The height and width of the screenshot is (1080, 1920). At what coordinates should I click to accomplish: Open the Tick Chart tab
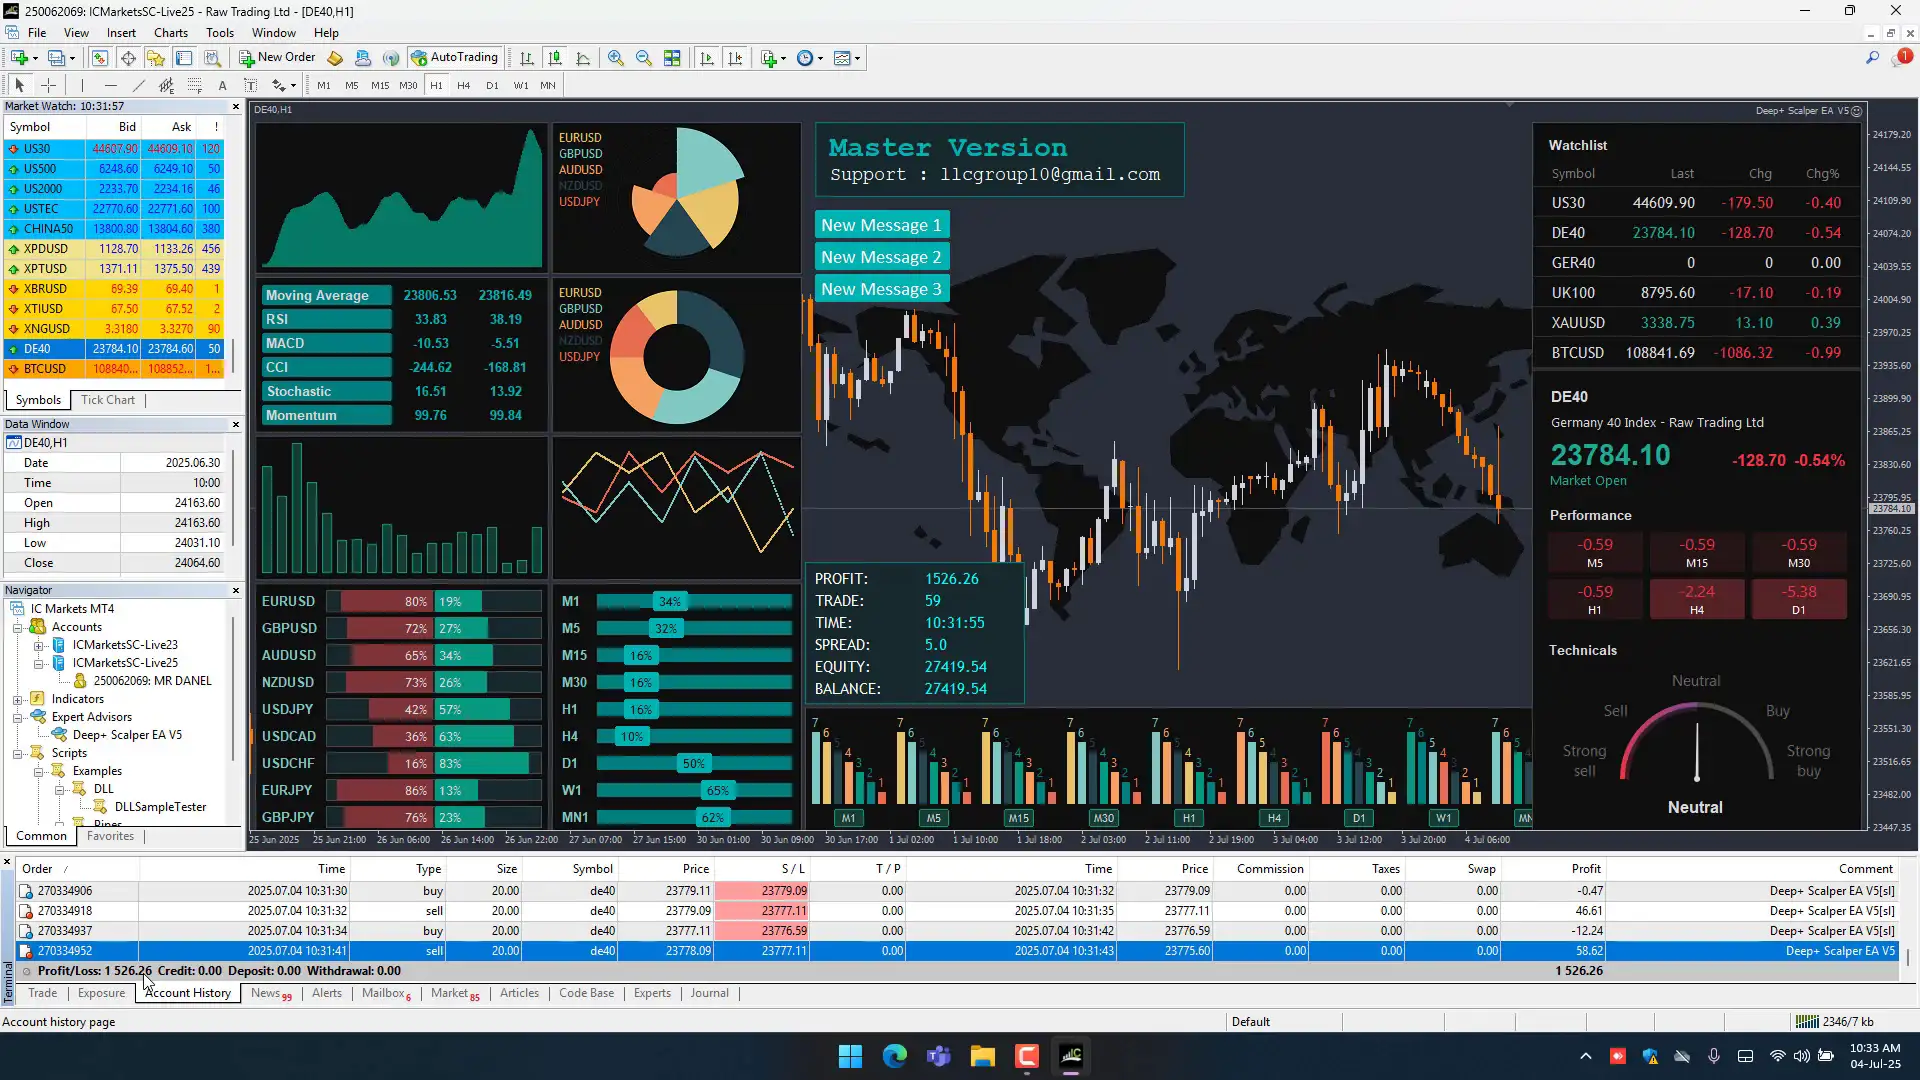click(x=107, y=400)
